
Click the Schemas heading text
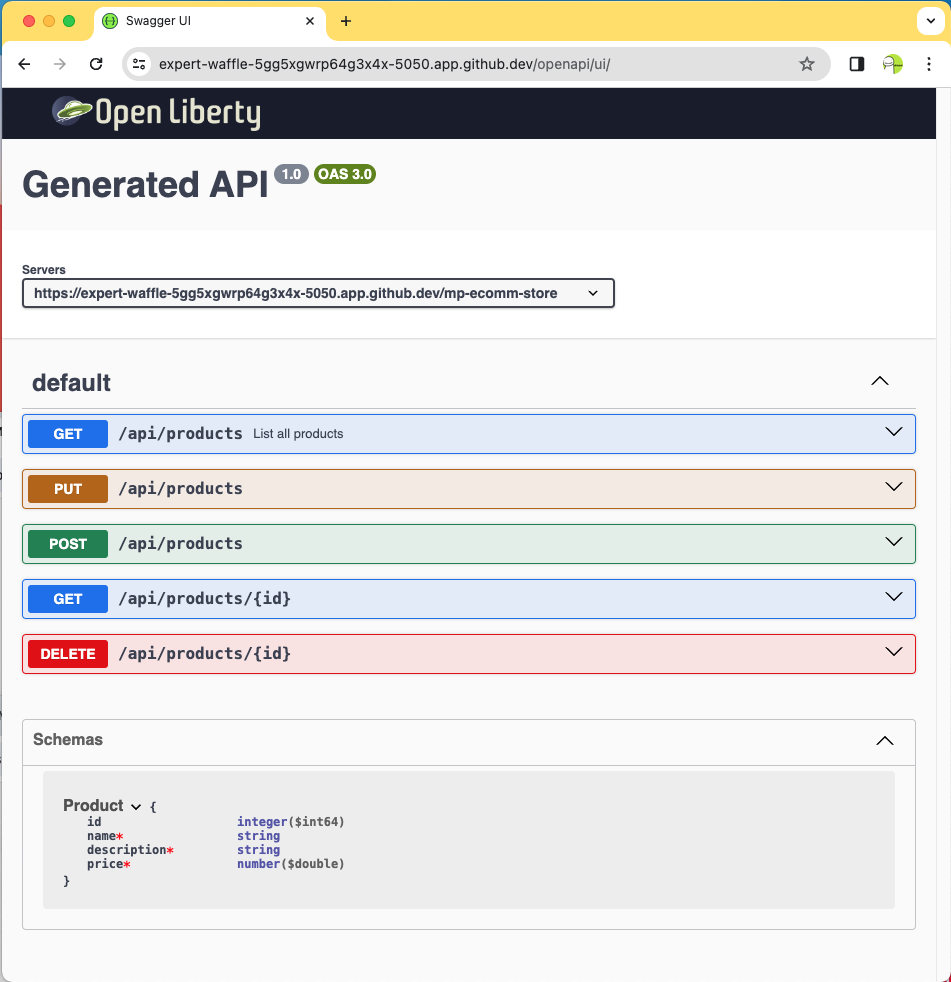pos(68,740)
